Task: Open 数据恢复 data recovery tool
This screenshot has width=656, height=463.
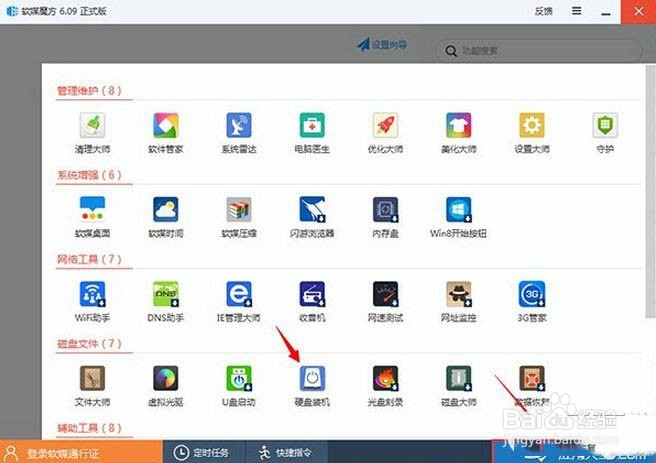Action: (x=532, y=386)
